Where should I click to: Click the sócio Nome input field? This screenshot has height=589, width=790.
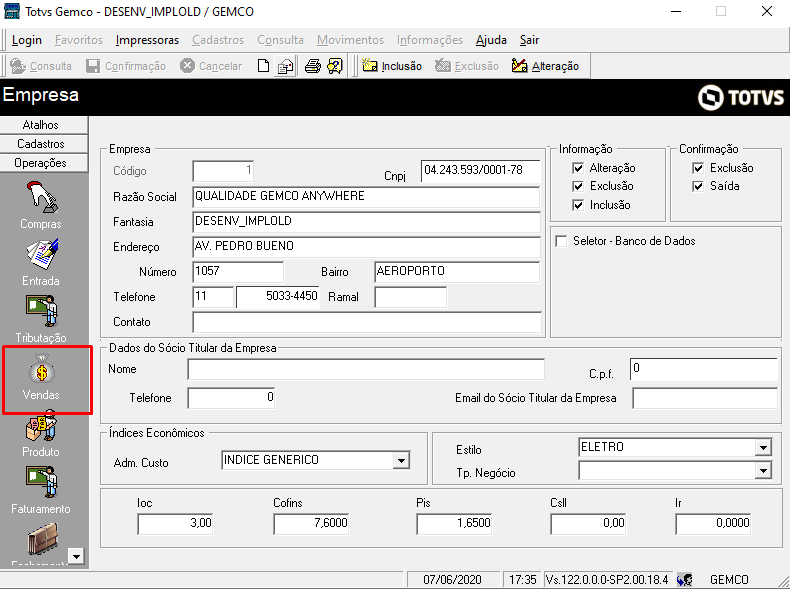[366, 369]
